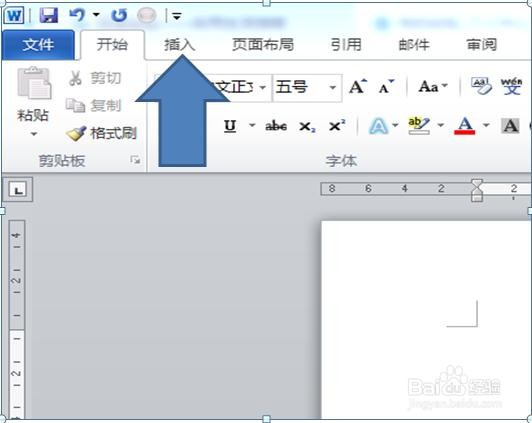Open Customize Quick Access Toolbar dropdown
Image resolution: width=532 pixels, height=423 pixels.
177,16
